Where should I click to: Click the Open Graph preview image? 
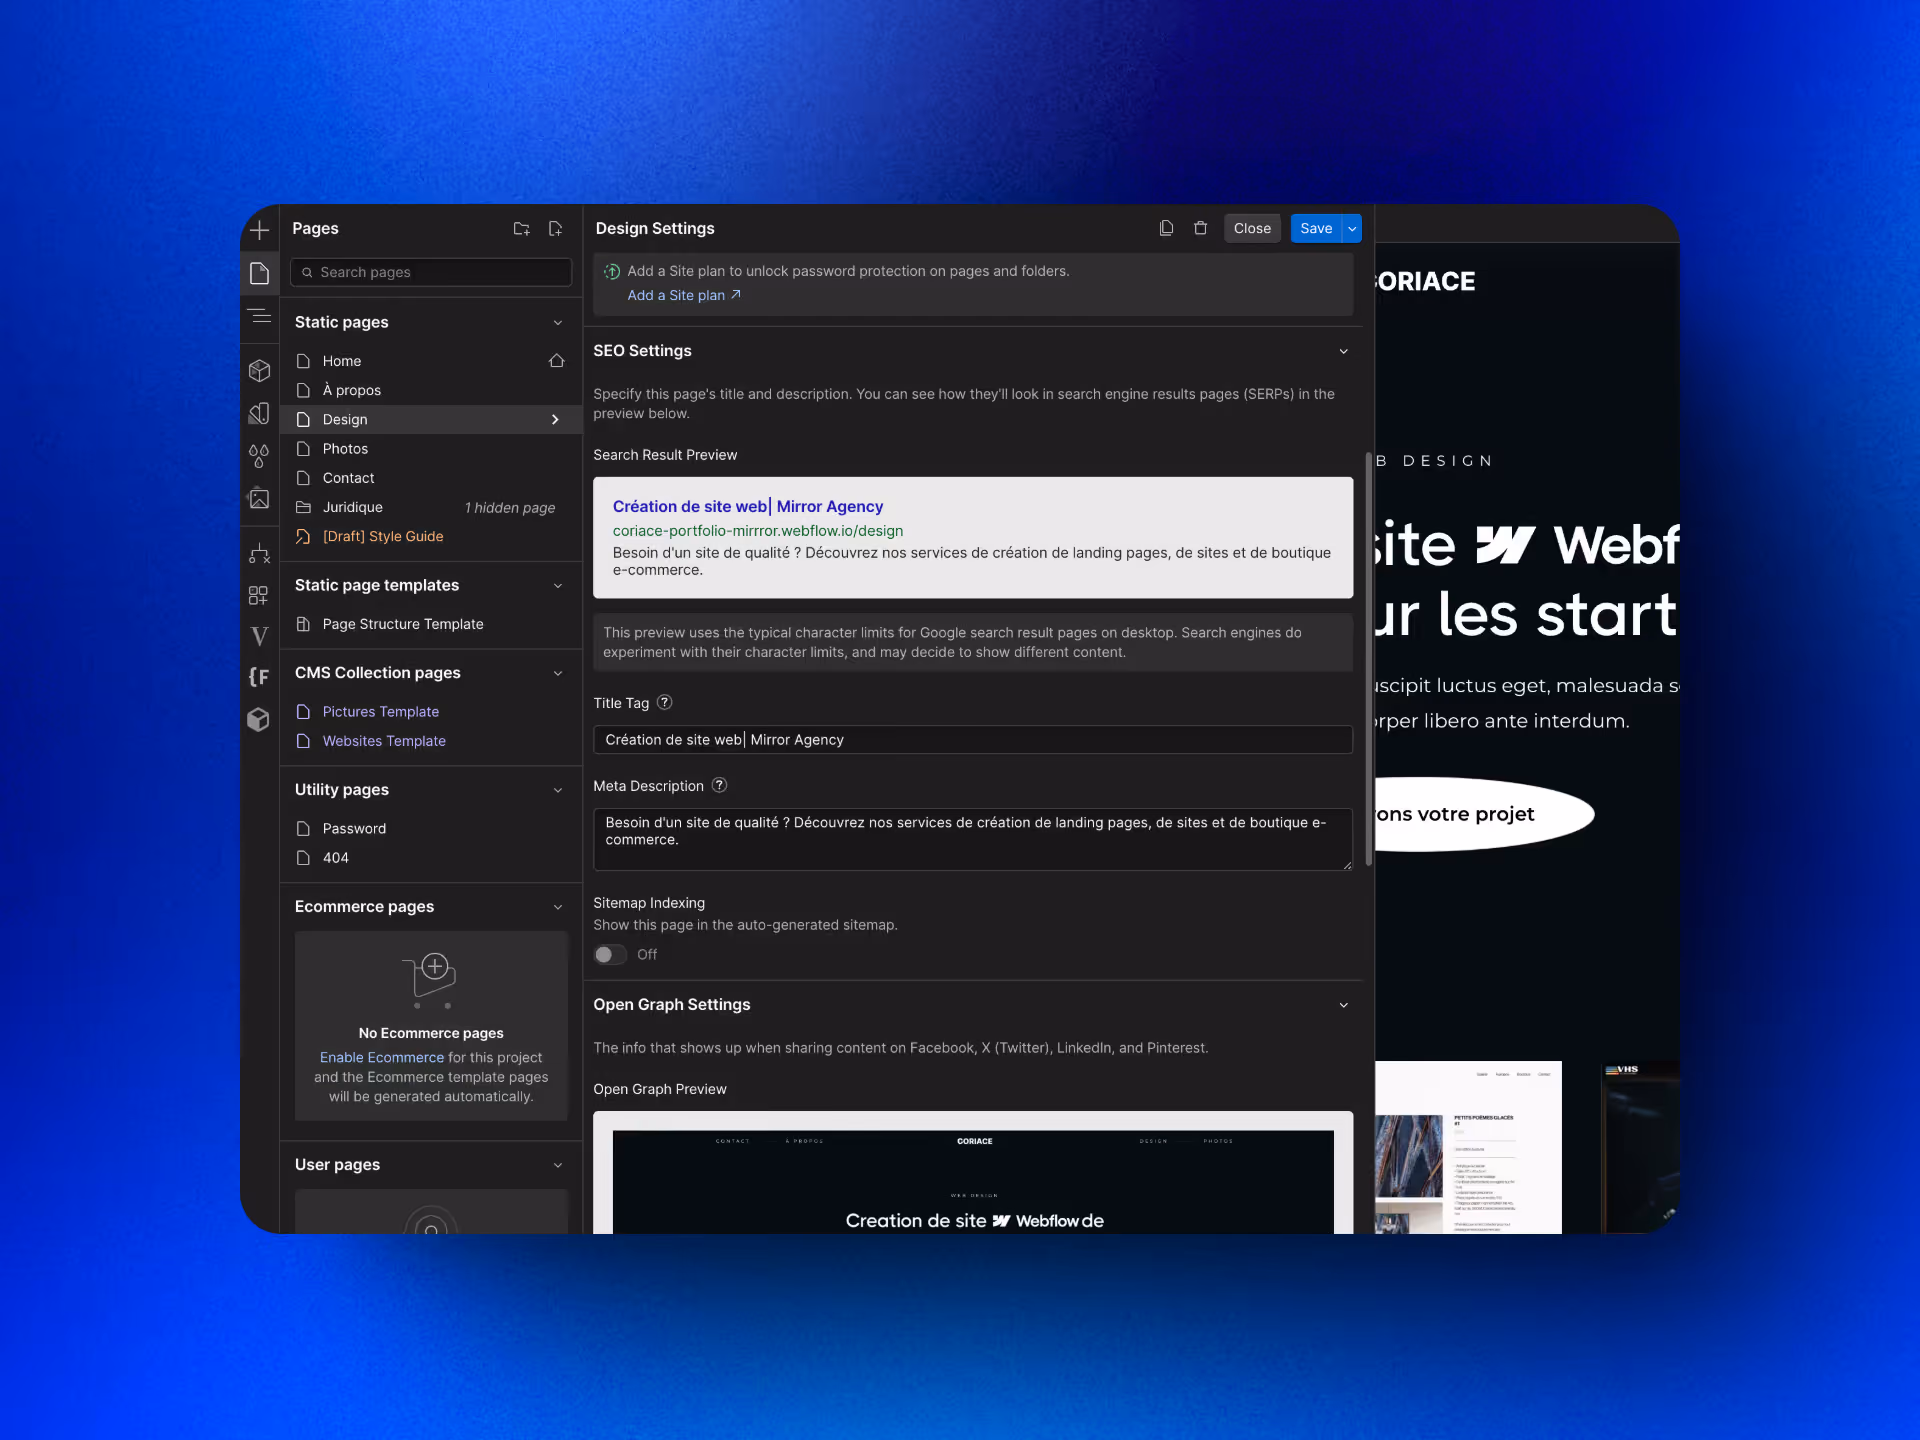click(973, 1182)
